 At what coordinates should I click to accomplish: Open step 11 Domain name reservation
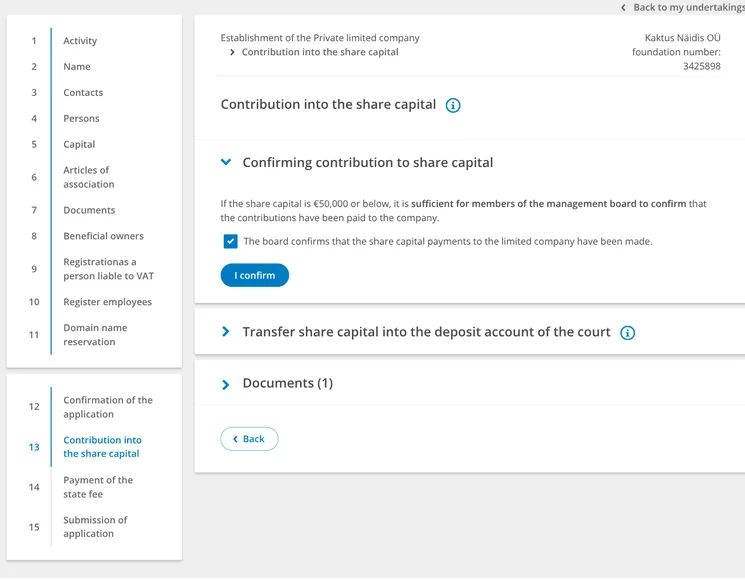click(x=95, y=335)
